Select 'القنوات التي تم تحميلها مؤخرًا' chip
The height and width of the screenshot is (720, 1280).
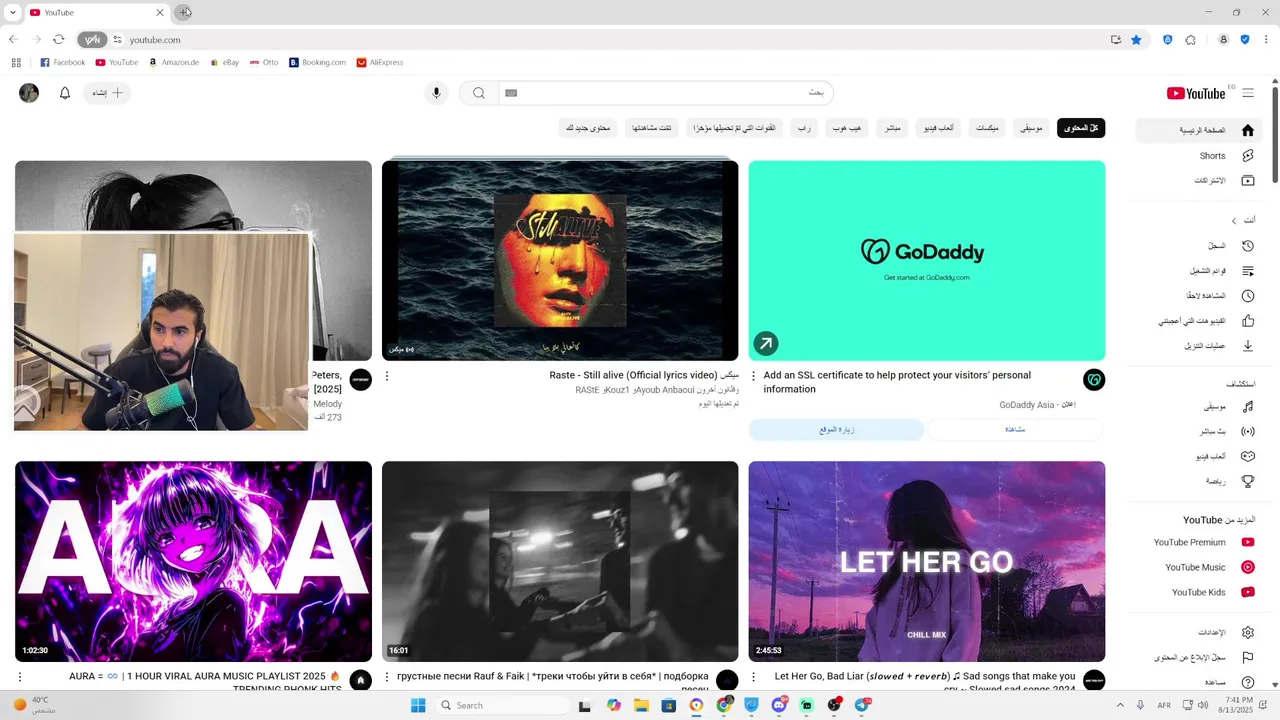pos(735,128)
